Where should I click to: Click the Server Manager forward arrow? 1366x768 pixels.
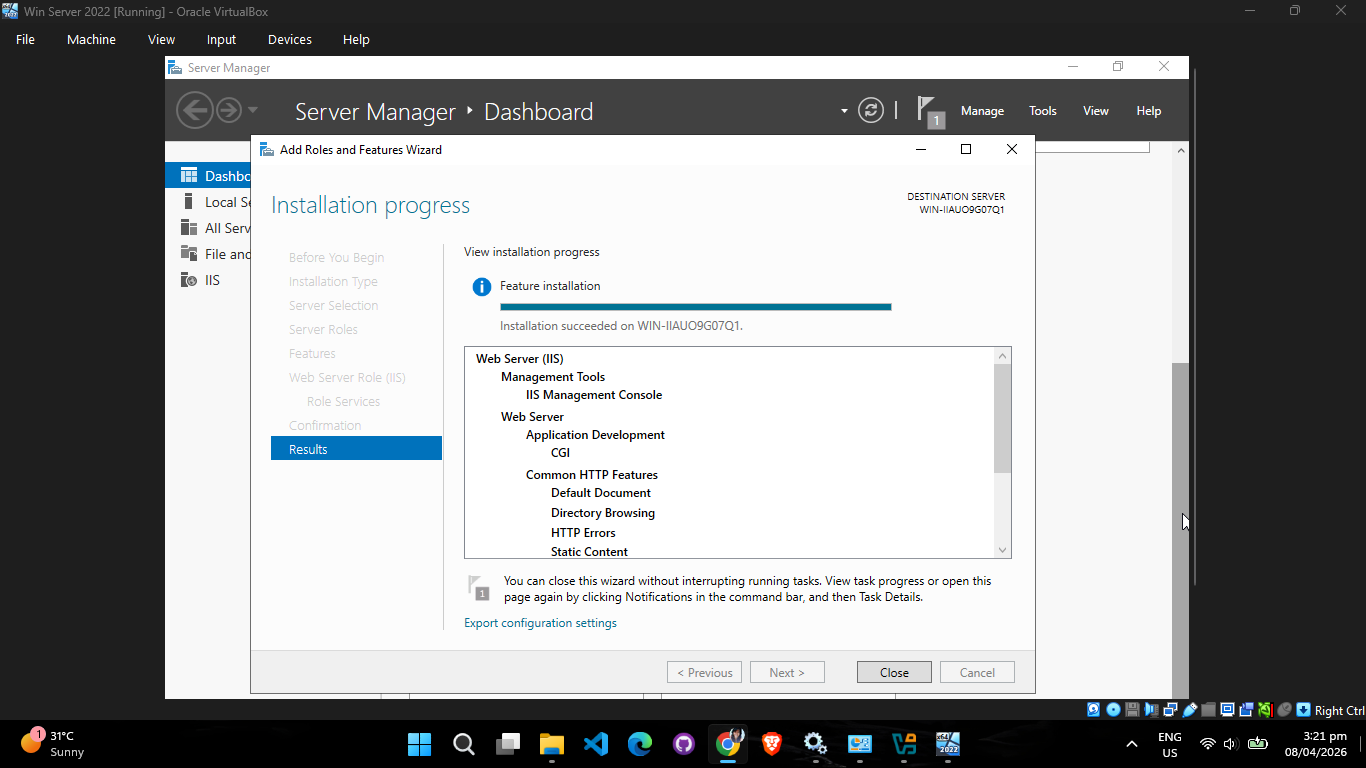tap(229, 110)
